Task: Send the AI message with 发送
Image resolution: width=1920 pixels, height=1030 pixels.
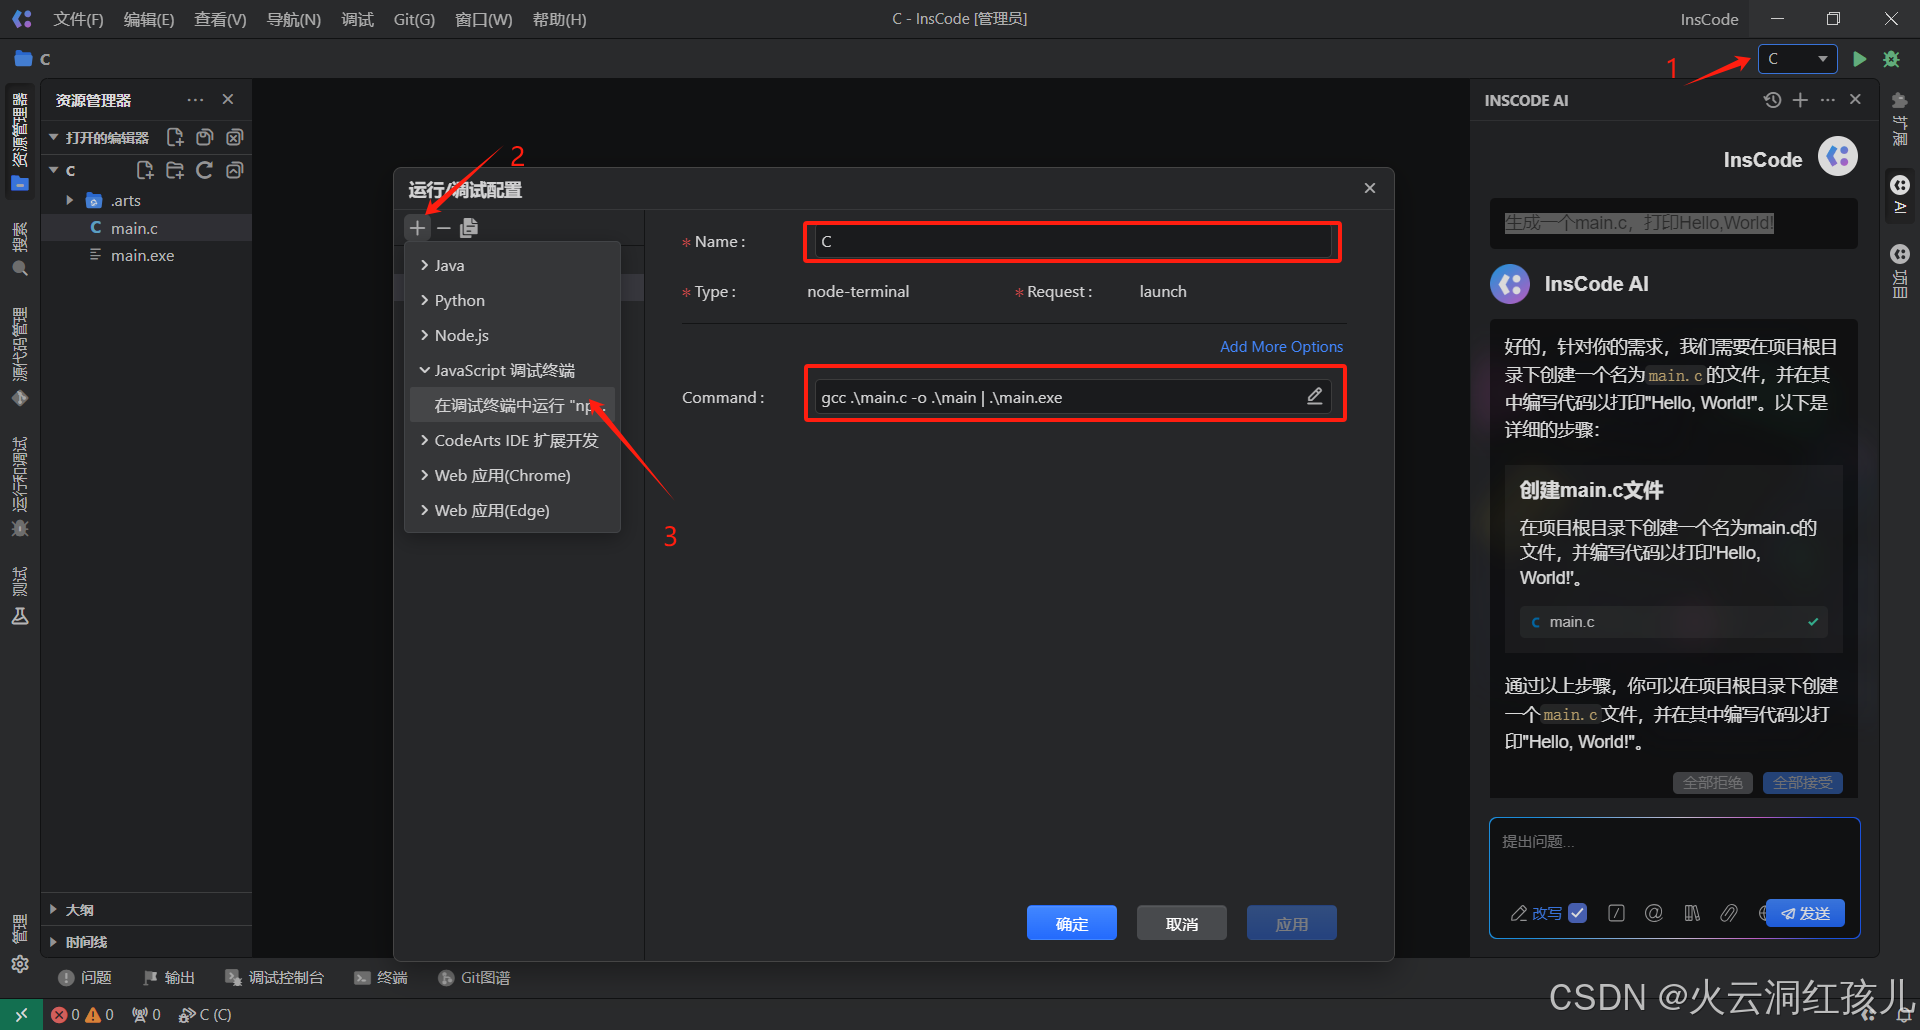Action: 1806,913
